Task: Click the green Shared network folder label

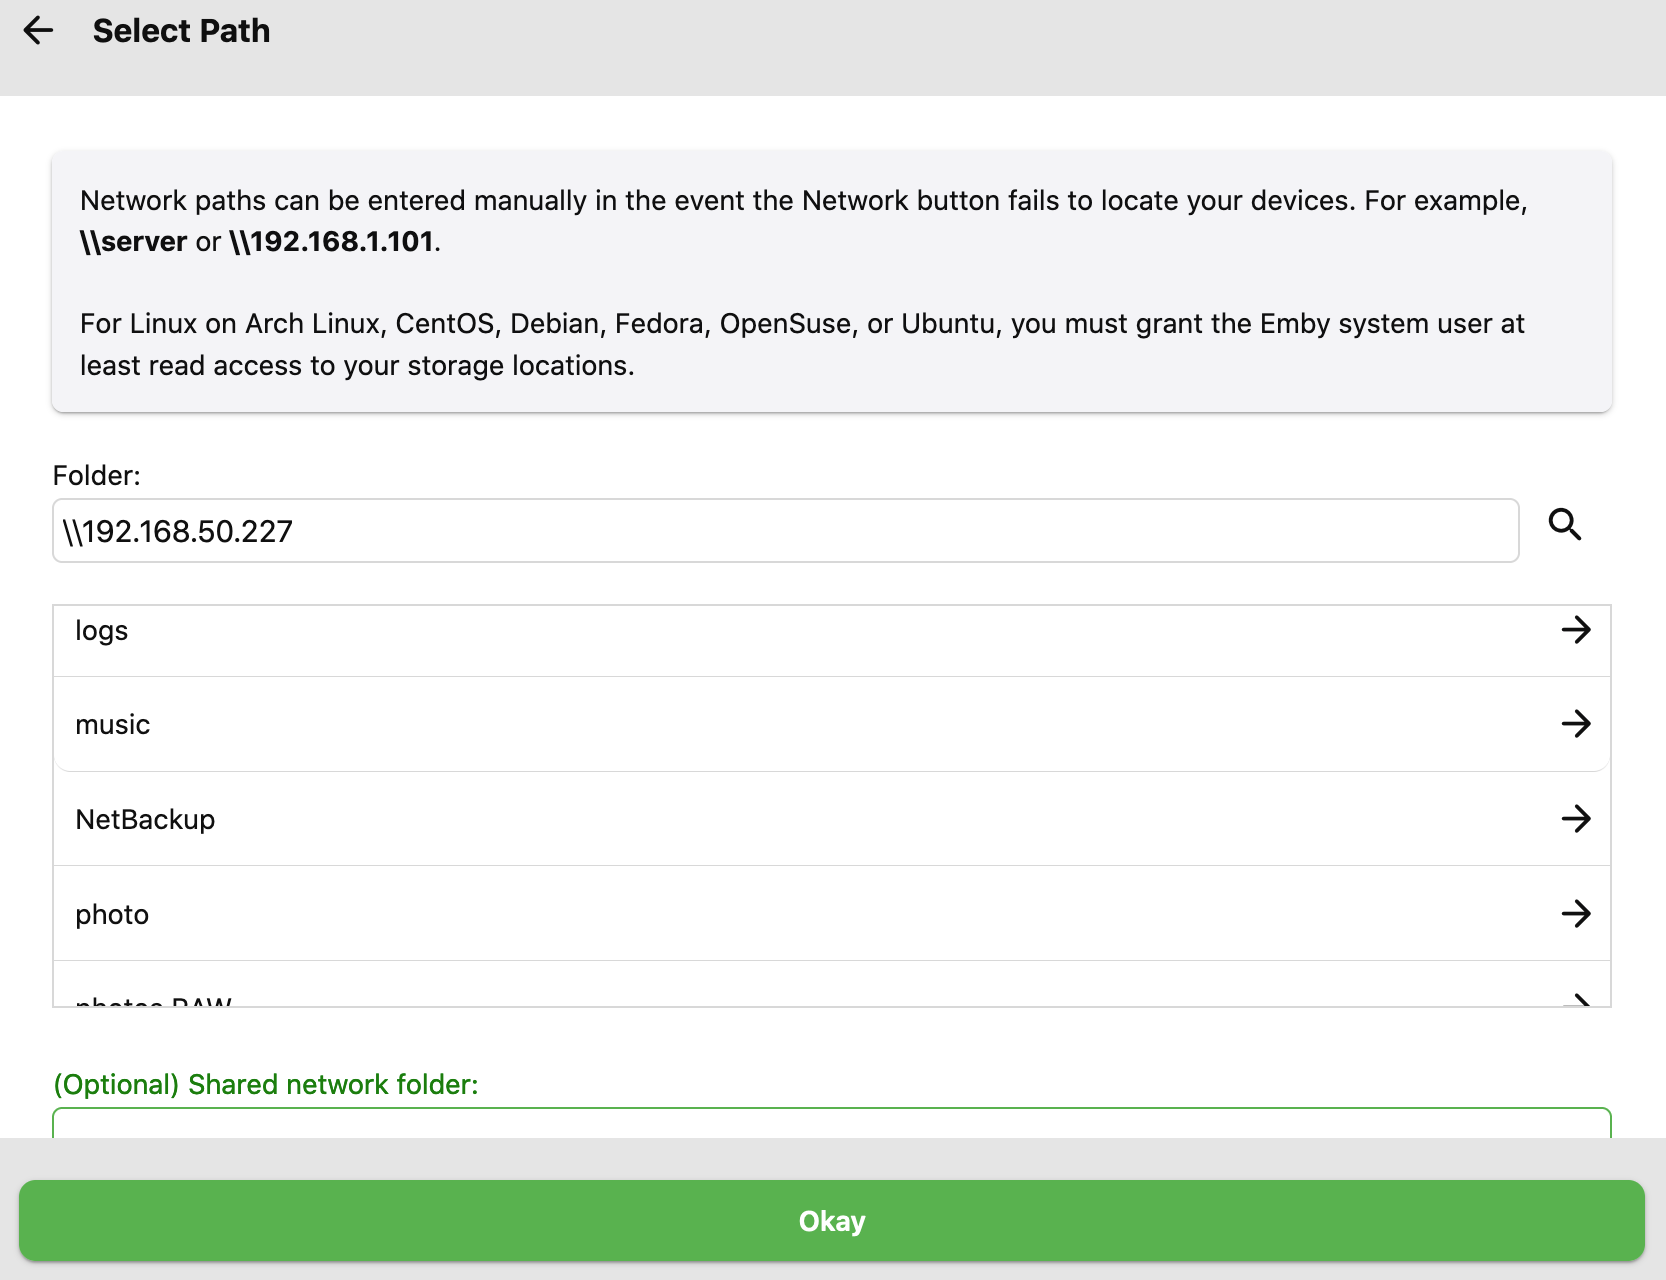Action: [266, 1085]
